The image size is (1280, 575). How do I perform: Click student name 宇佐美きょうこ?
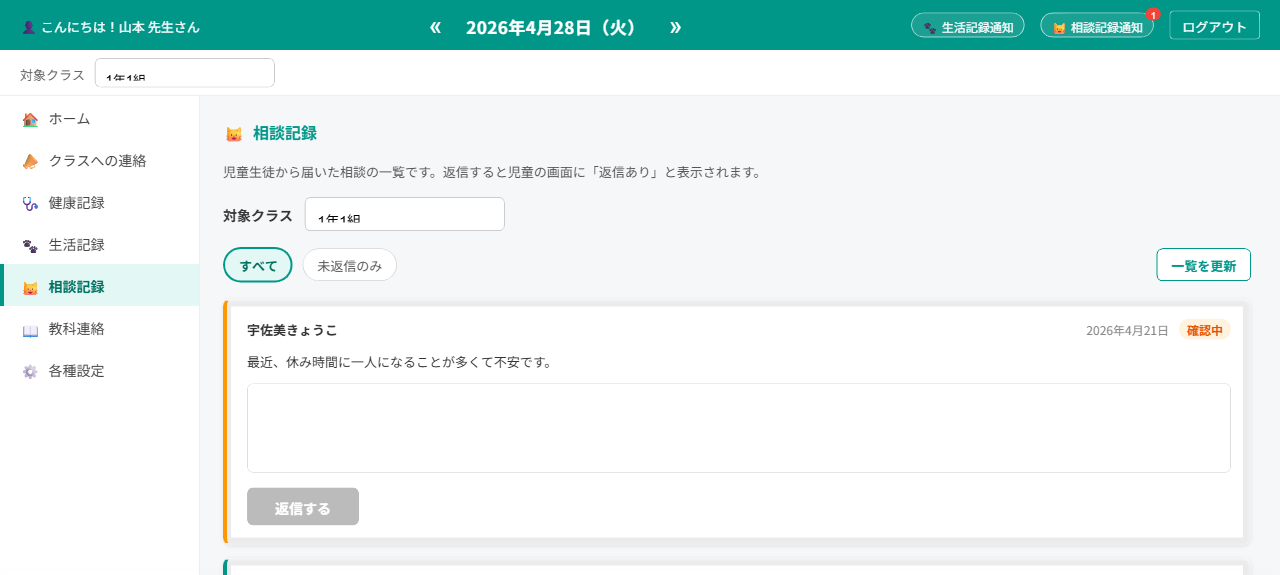292,330
